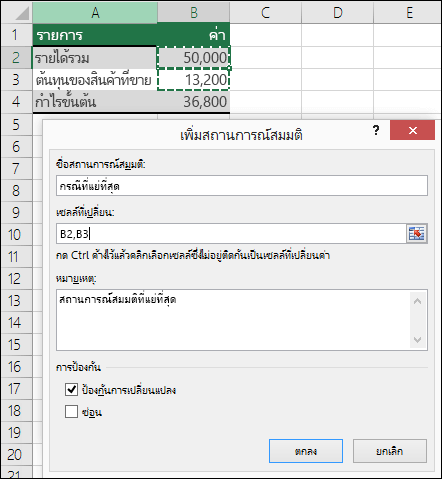This screenshot has height=479, width=442.
Task: Click empty cell C1
Action: pyautogui.click(x=266, y=35)
